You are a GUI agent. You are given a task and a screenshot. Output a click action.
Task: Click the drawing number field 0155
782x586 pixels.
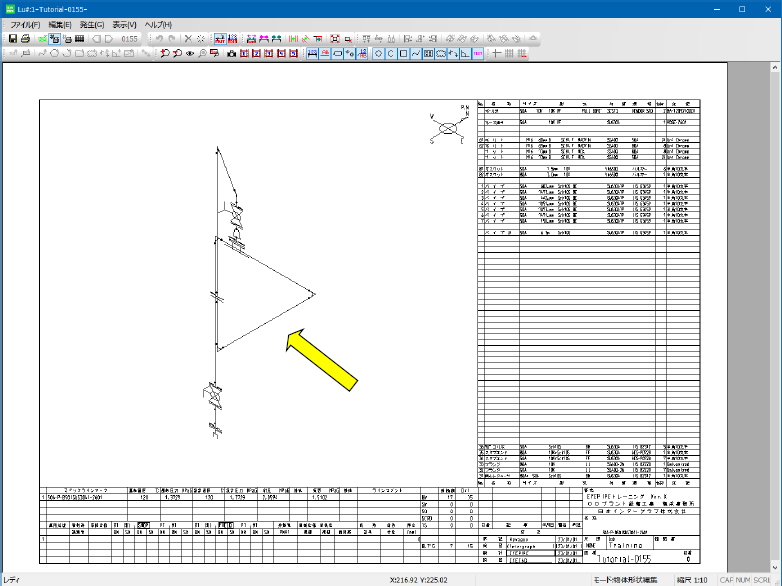click(129, 38)
